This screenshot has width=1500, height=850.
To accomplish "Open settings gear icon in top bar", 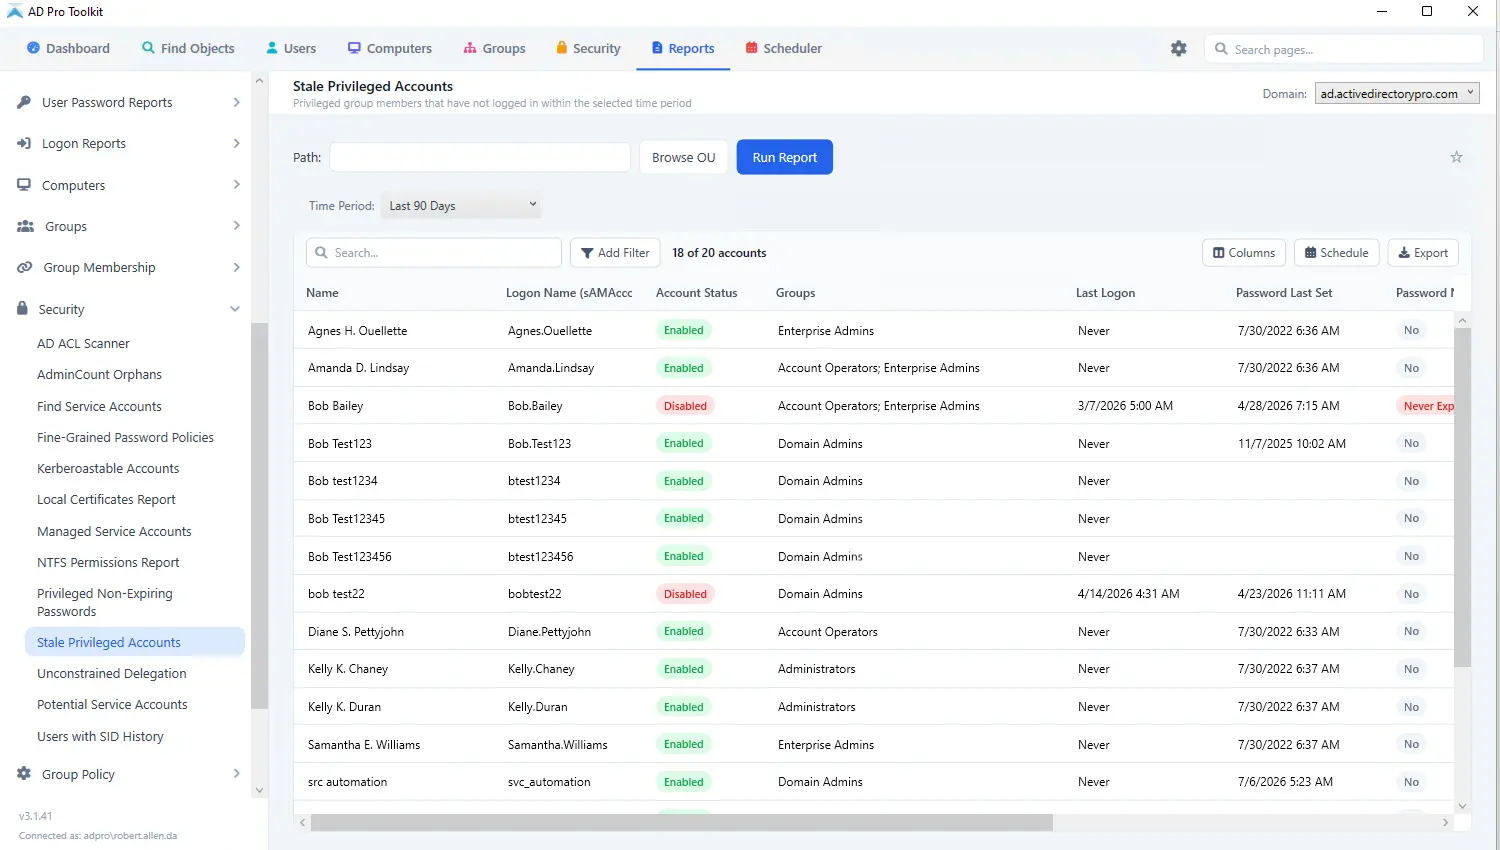I will pyautogui.click(x=1179, y=48).
